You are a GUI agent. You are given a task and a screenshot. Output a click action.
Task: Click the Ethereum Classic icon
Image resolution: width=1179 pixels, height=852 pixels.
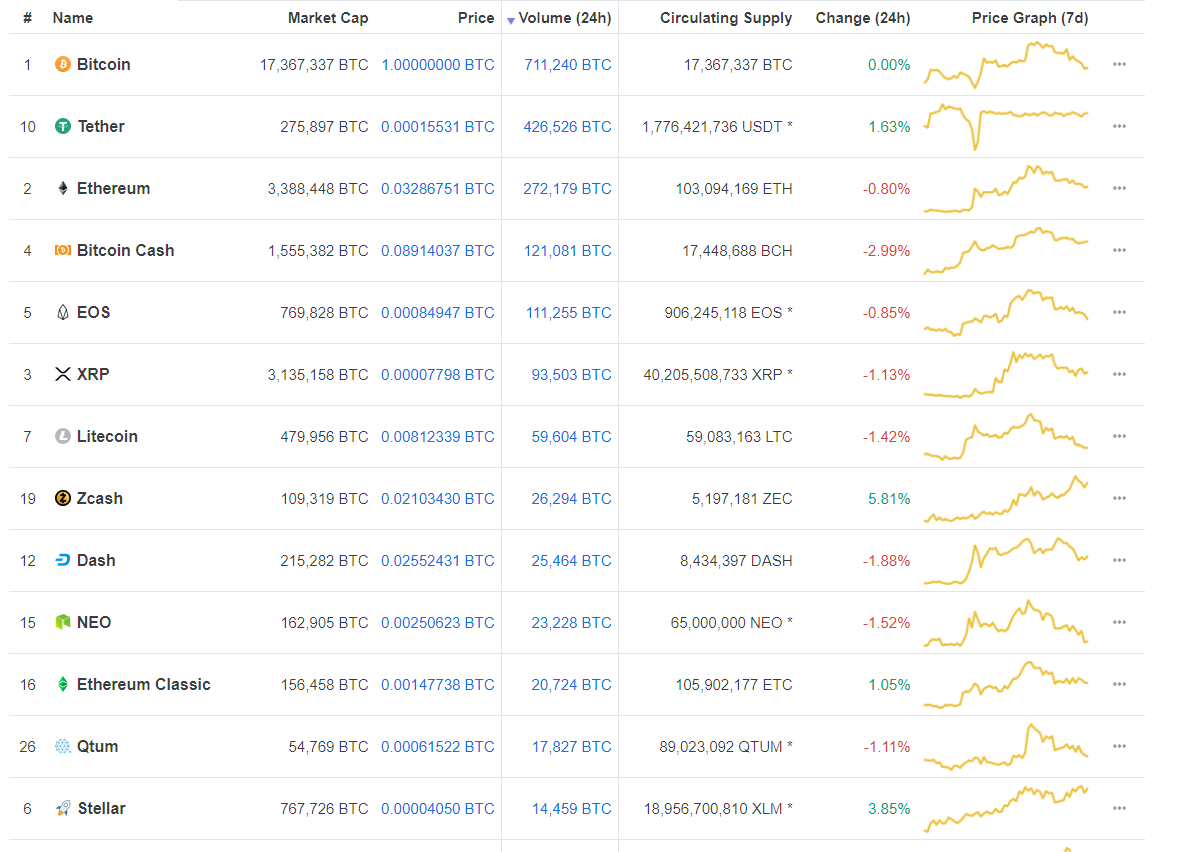(x=63, y=685)
